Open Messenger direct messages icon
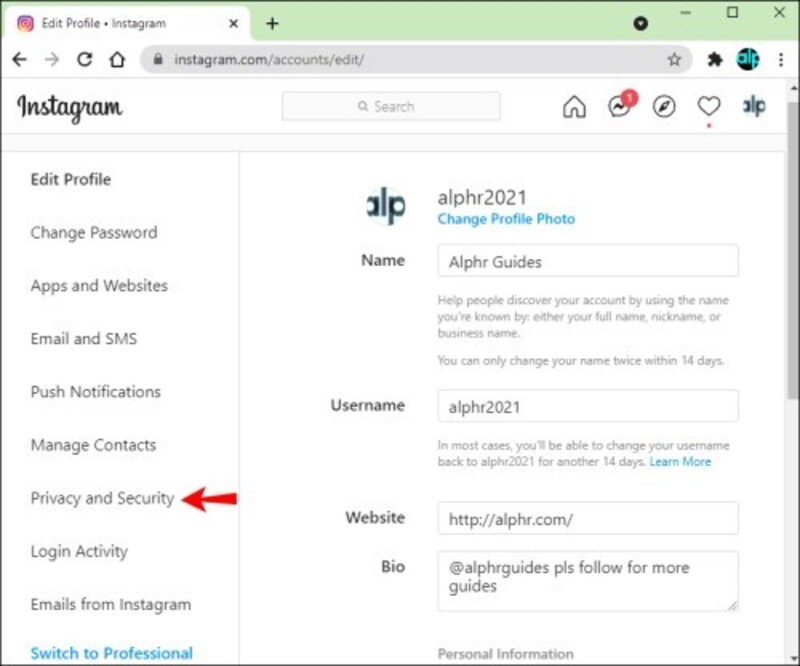 (x=621, y=105)
